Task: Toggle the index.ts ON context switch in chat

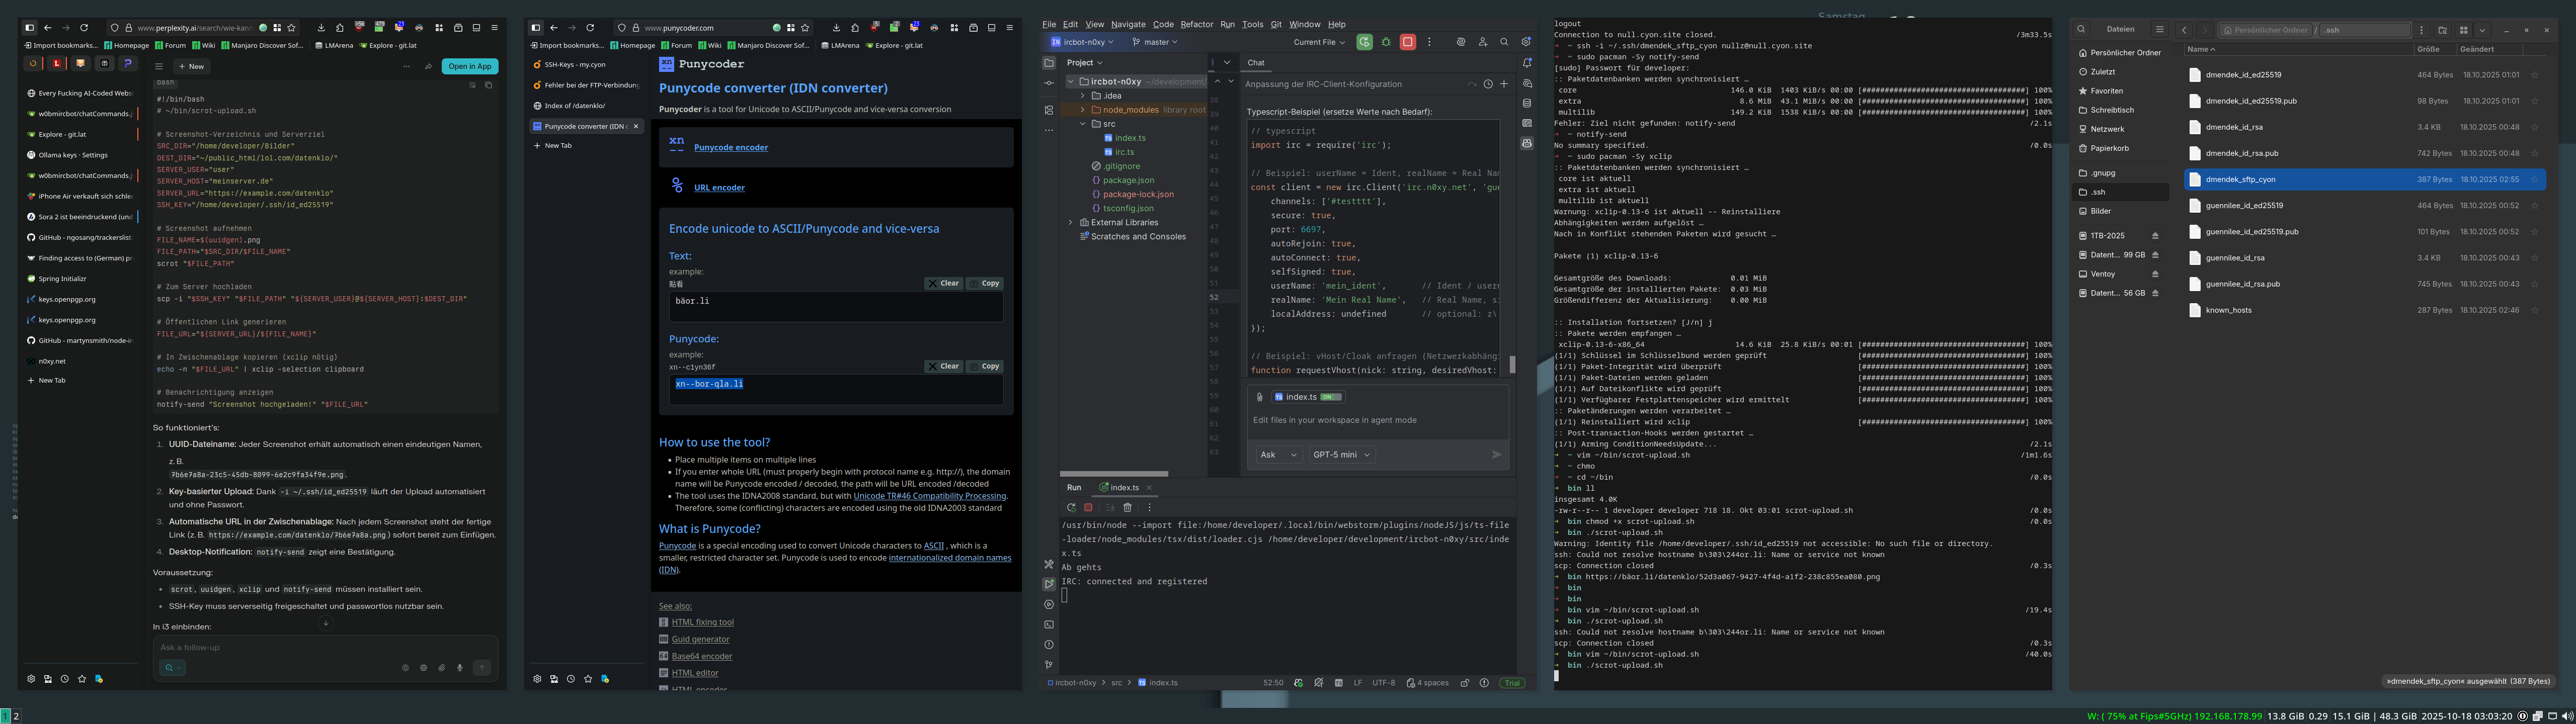Action: click(x=1330, y=397)
